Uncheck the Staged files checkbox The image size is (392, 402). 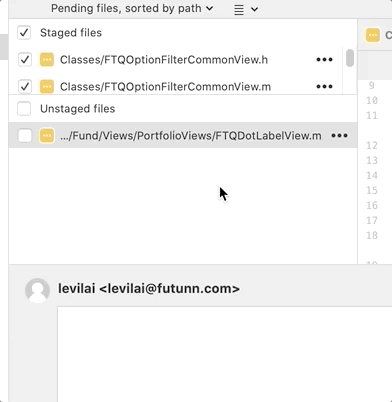24,33
